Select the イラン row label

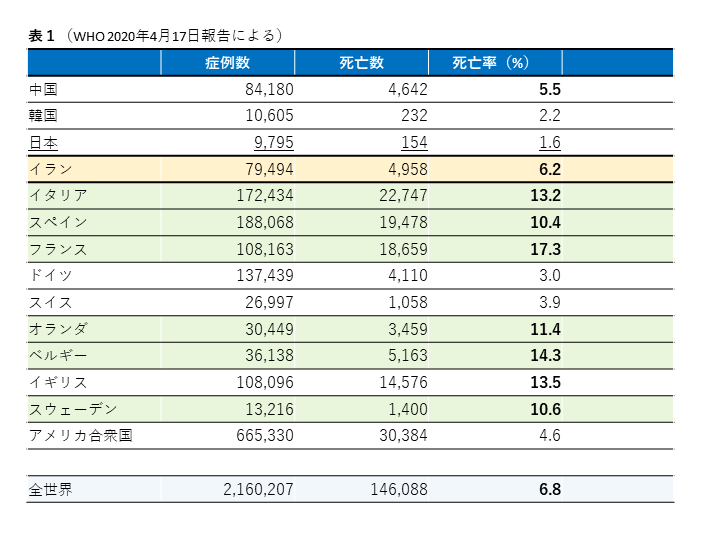(51, 169)
